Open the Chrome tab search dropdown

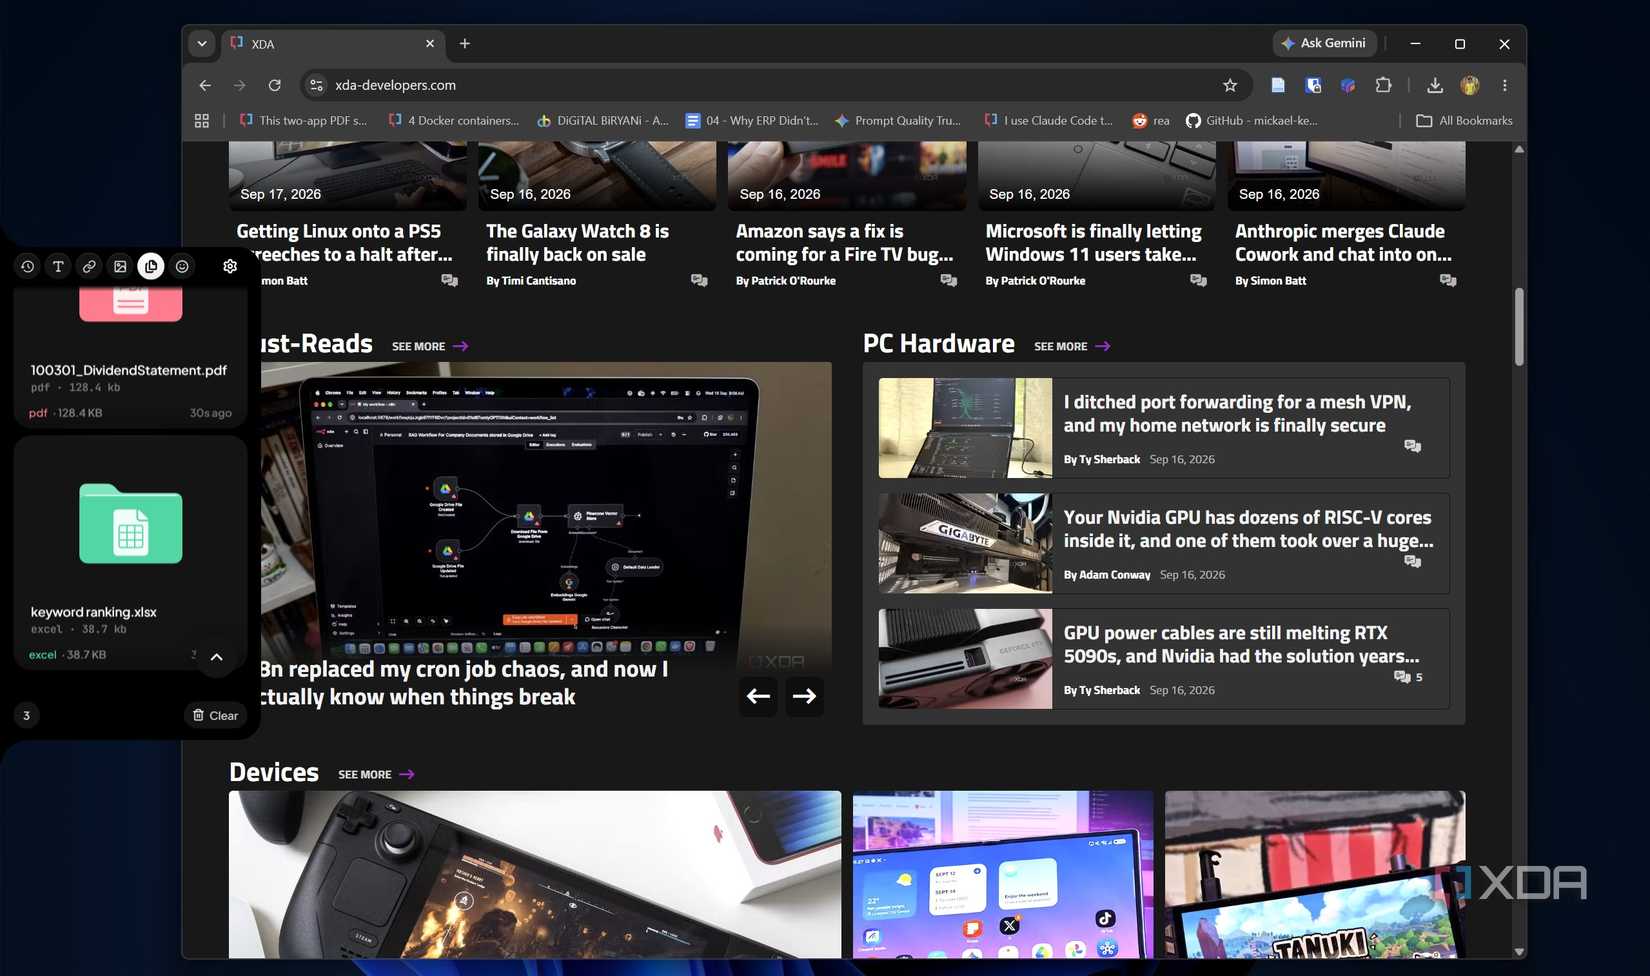pyautogui.click(x=202, y=43)
